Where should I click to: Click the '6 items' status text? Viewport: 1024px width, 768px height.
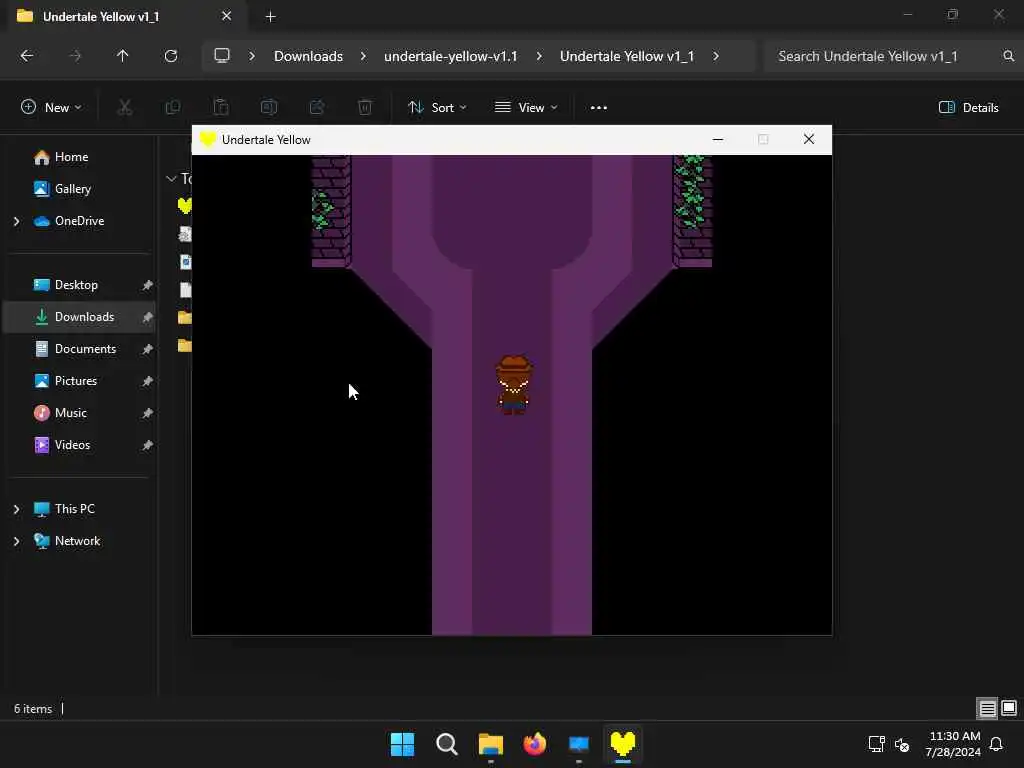[x=33, y=709]
